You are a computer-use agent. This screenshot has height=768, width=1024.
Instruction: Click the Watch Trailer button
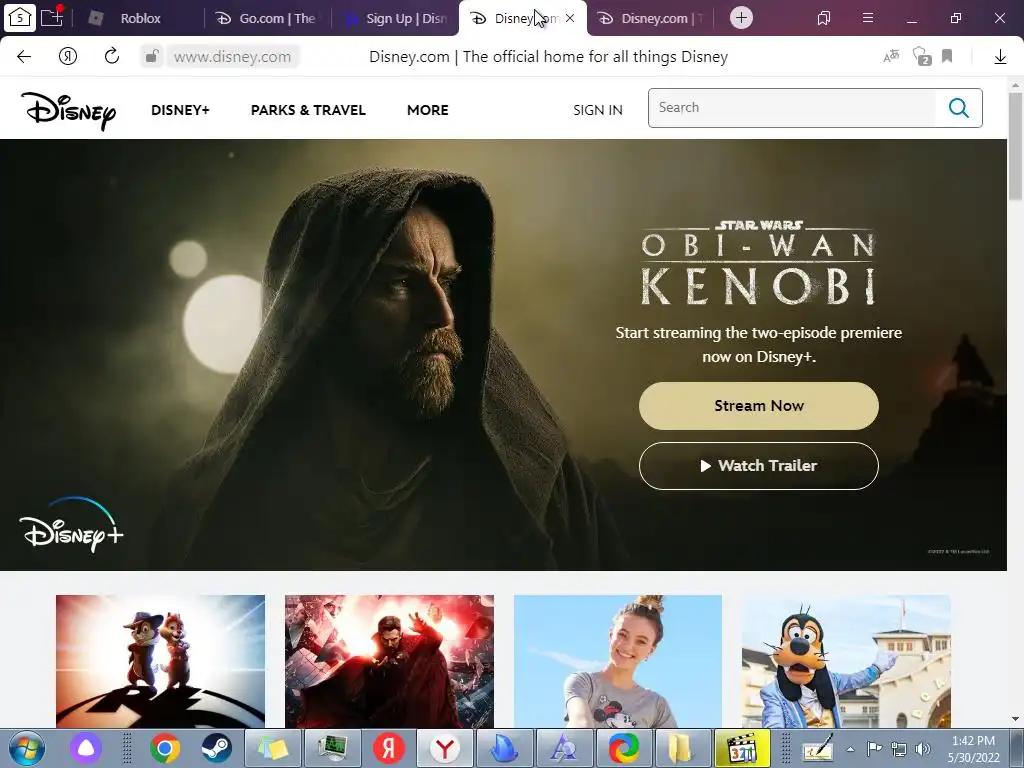click(759, 466)
